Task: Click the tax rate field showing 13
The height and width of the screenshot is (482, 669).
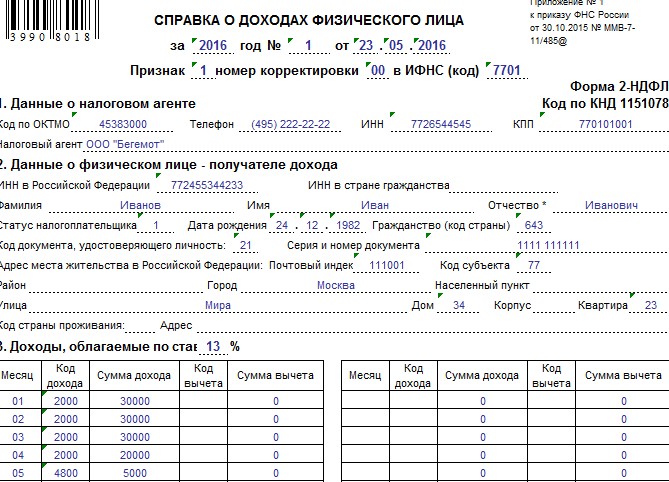Action: click(x=213, y=346)
